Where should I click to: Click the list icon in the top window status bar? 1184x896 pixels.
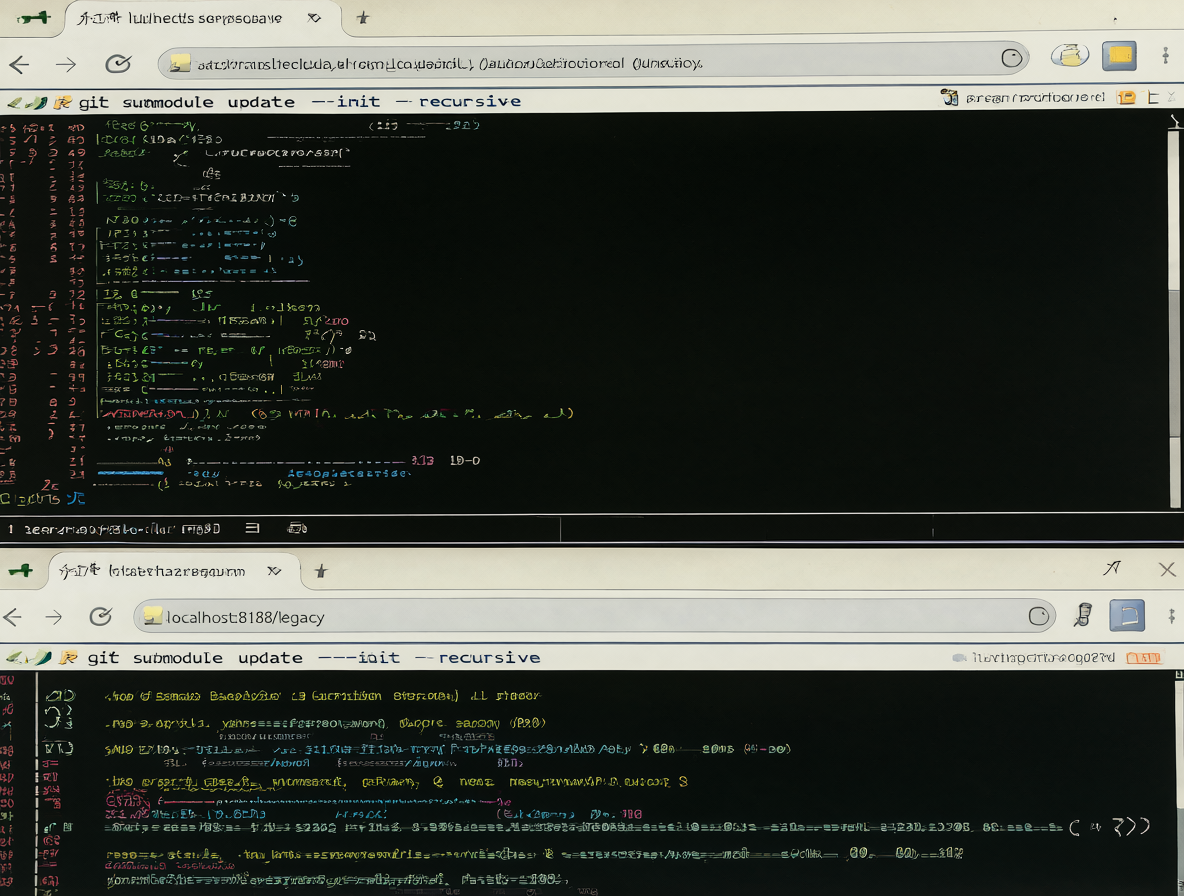pos(252,528)
